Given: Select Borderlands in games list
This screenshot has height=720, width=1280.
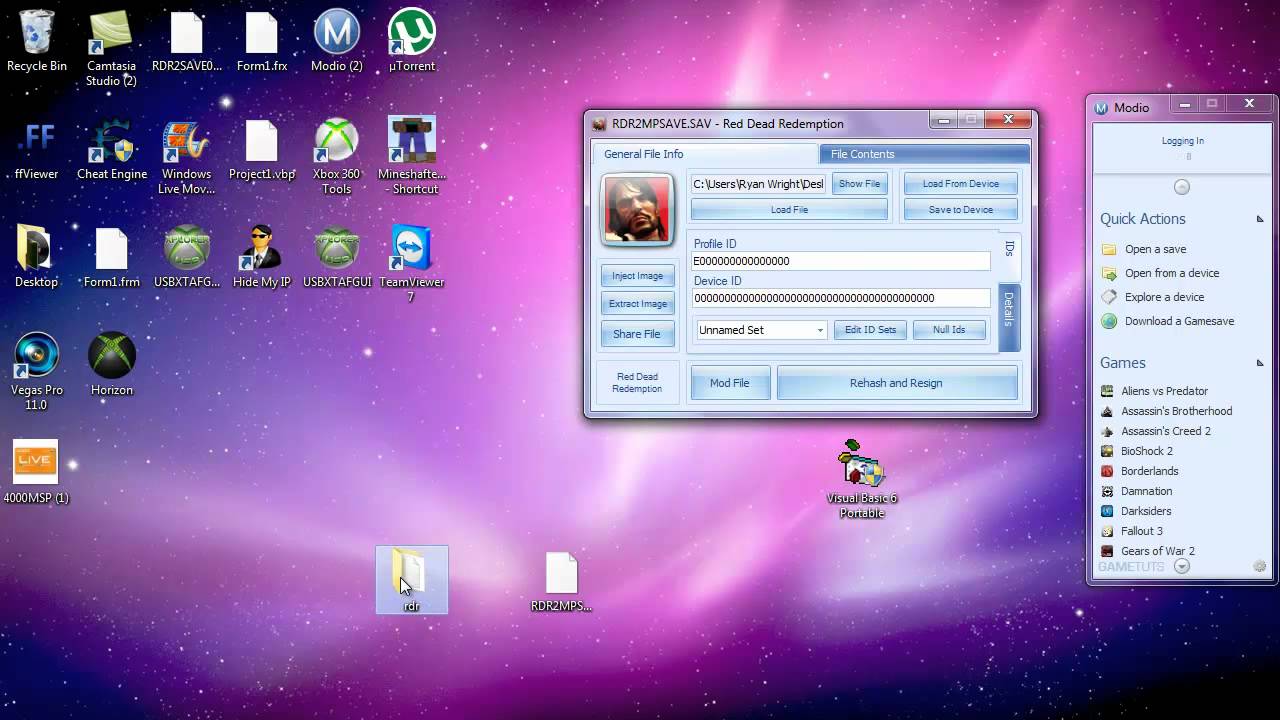Looking at the screenshot, I should (1139, 471).
